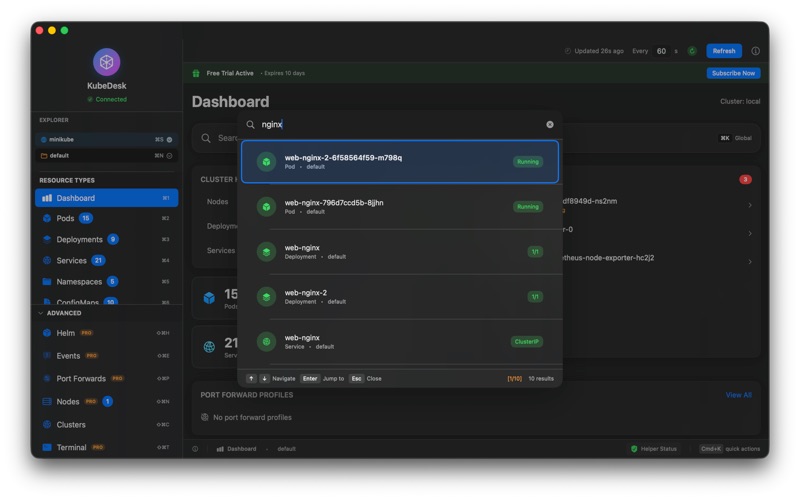Click the Clusters icon in the sidebar
This screenshot has height=500, width=800.
(x=47, y=424)
